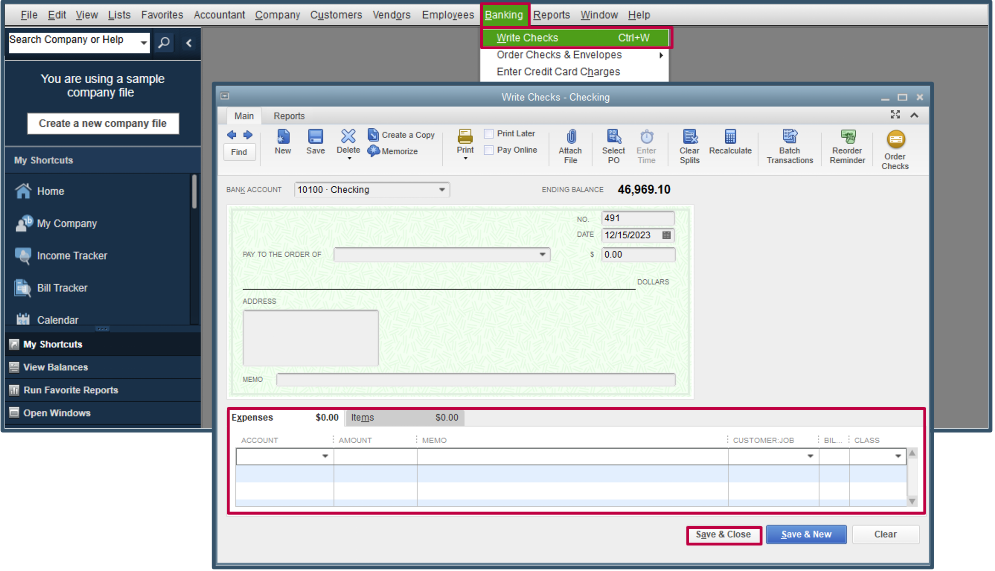Screen dimensions: 995x571
Task: Click Create a Copy icon
Action: (x=373, y=135)
